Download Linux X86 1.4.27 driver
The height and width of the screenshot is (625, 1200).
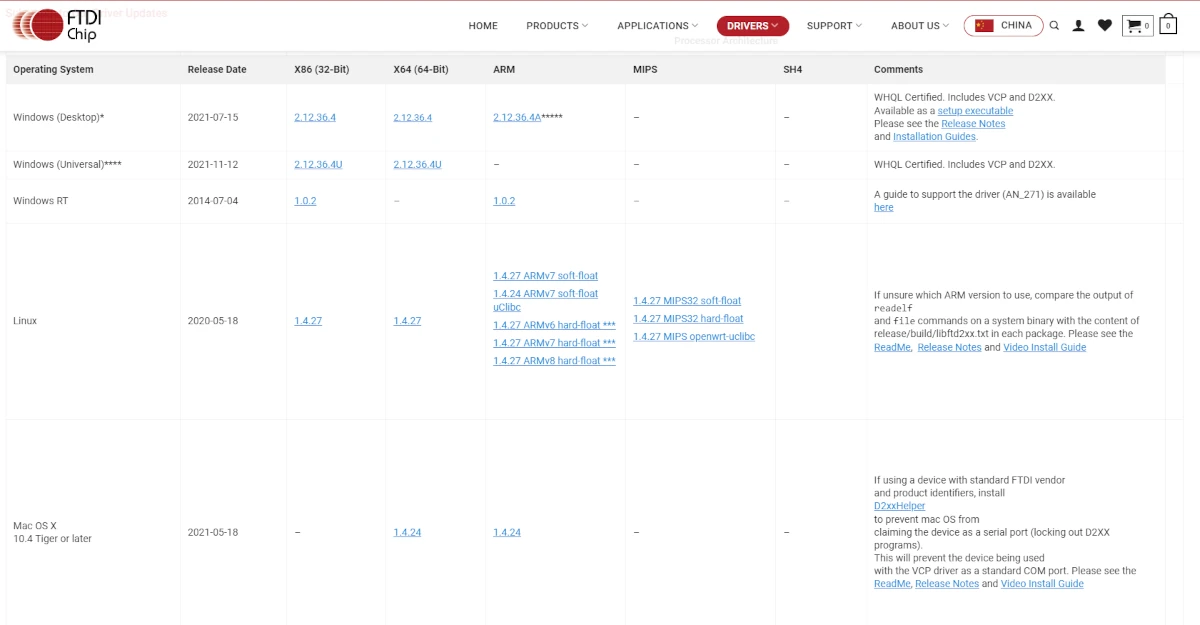[308, 321]
